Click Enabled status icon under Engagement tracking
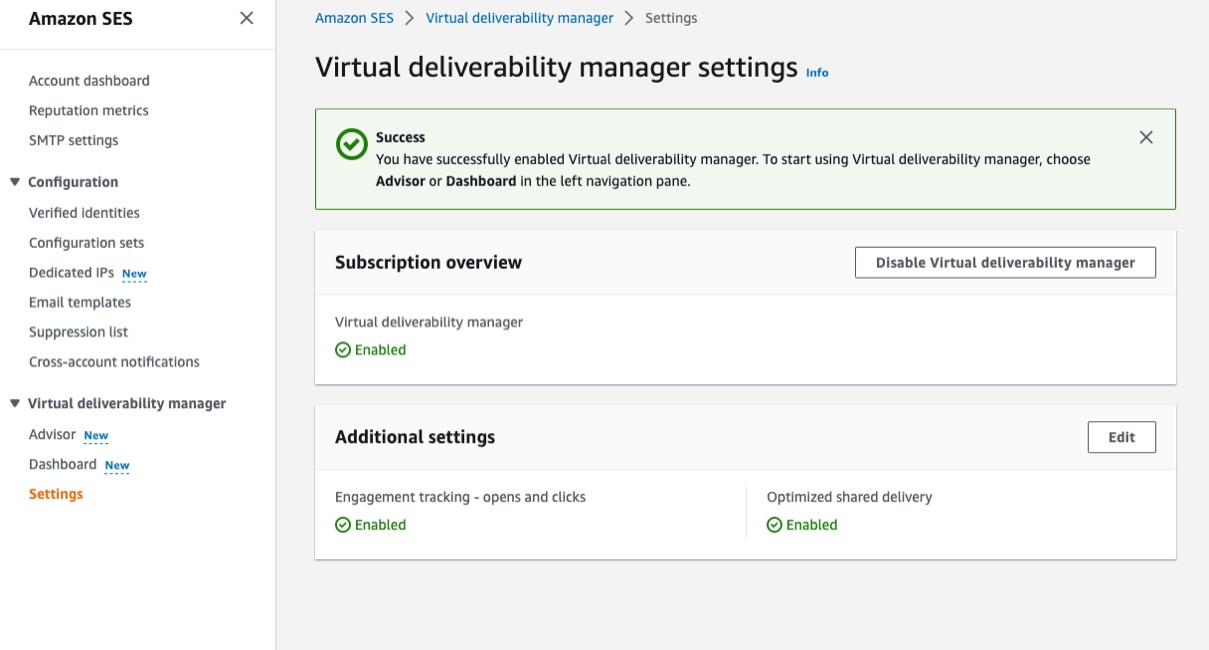Screen dimensions: 1209x650 (343, 525)
